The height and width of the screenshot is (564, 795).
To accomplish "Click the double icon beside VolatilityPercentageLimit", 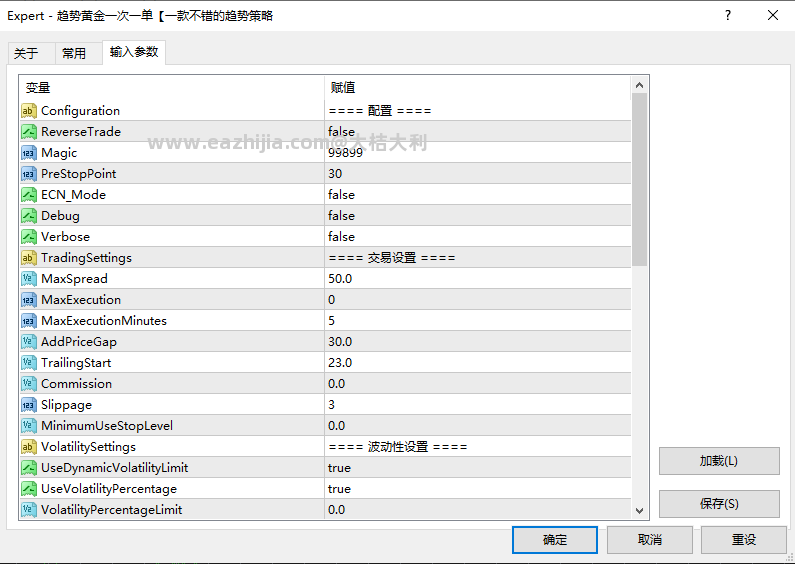I will [x=29, y=510].
